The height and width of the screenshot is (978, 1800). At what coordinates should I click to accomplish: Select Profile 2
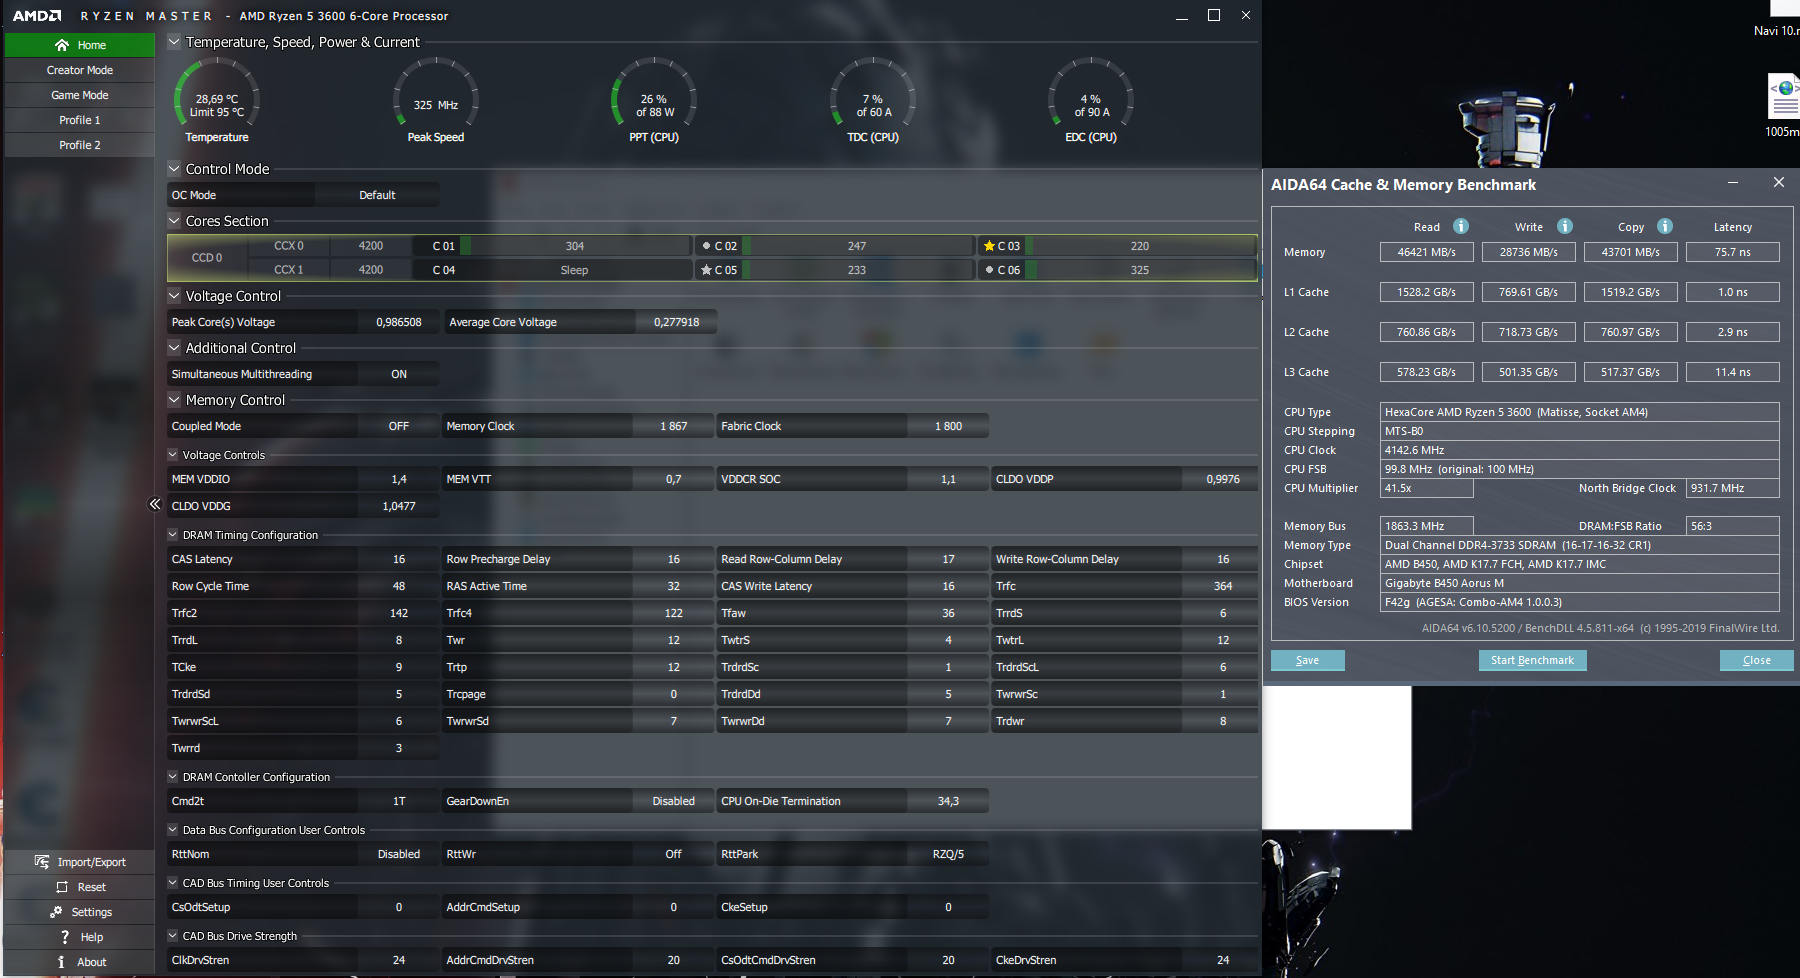(80, 145)
